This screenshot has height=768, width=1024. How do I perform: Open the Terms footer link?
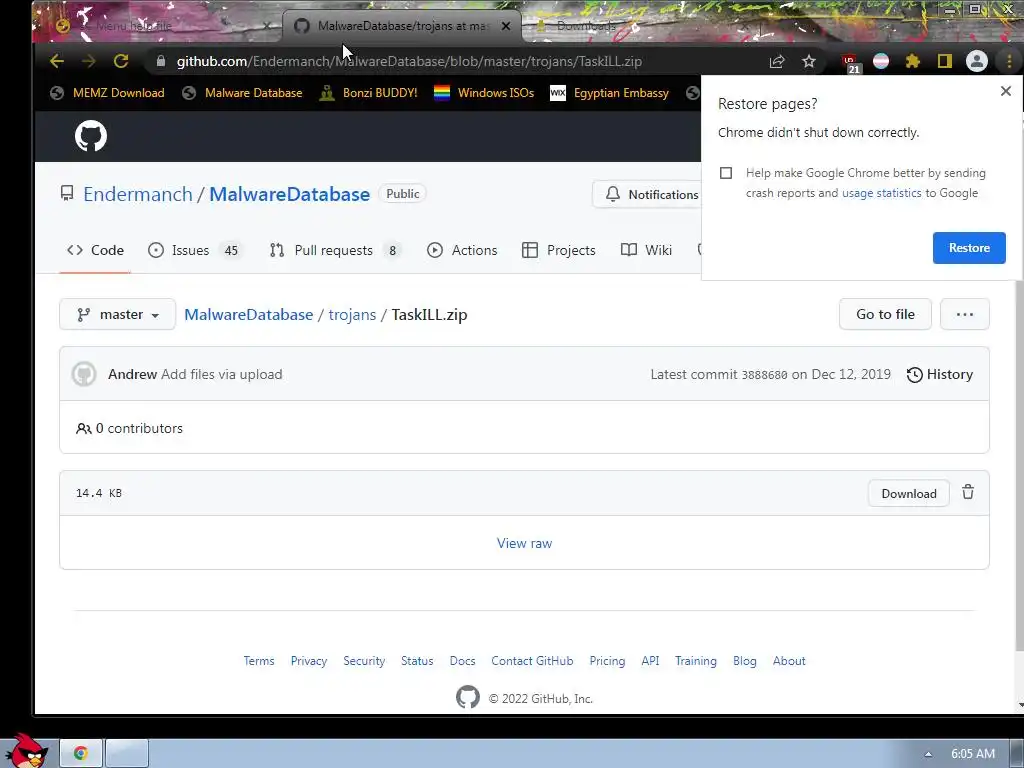point(259,661)
